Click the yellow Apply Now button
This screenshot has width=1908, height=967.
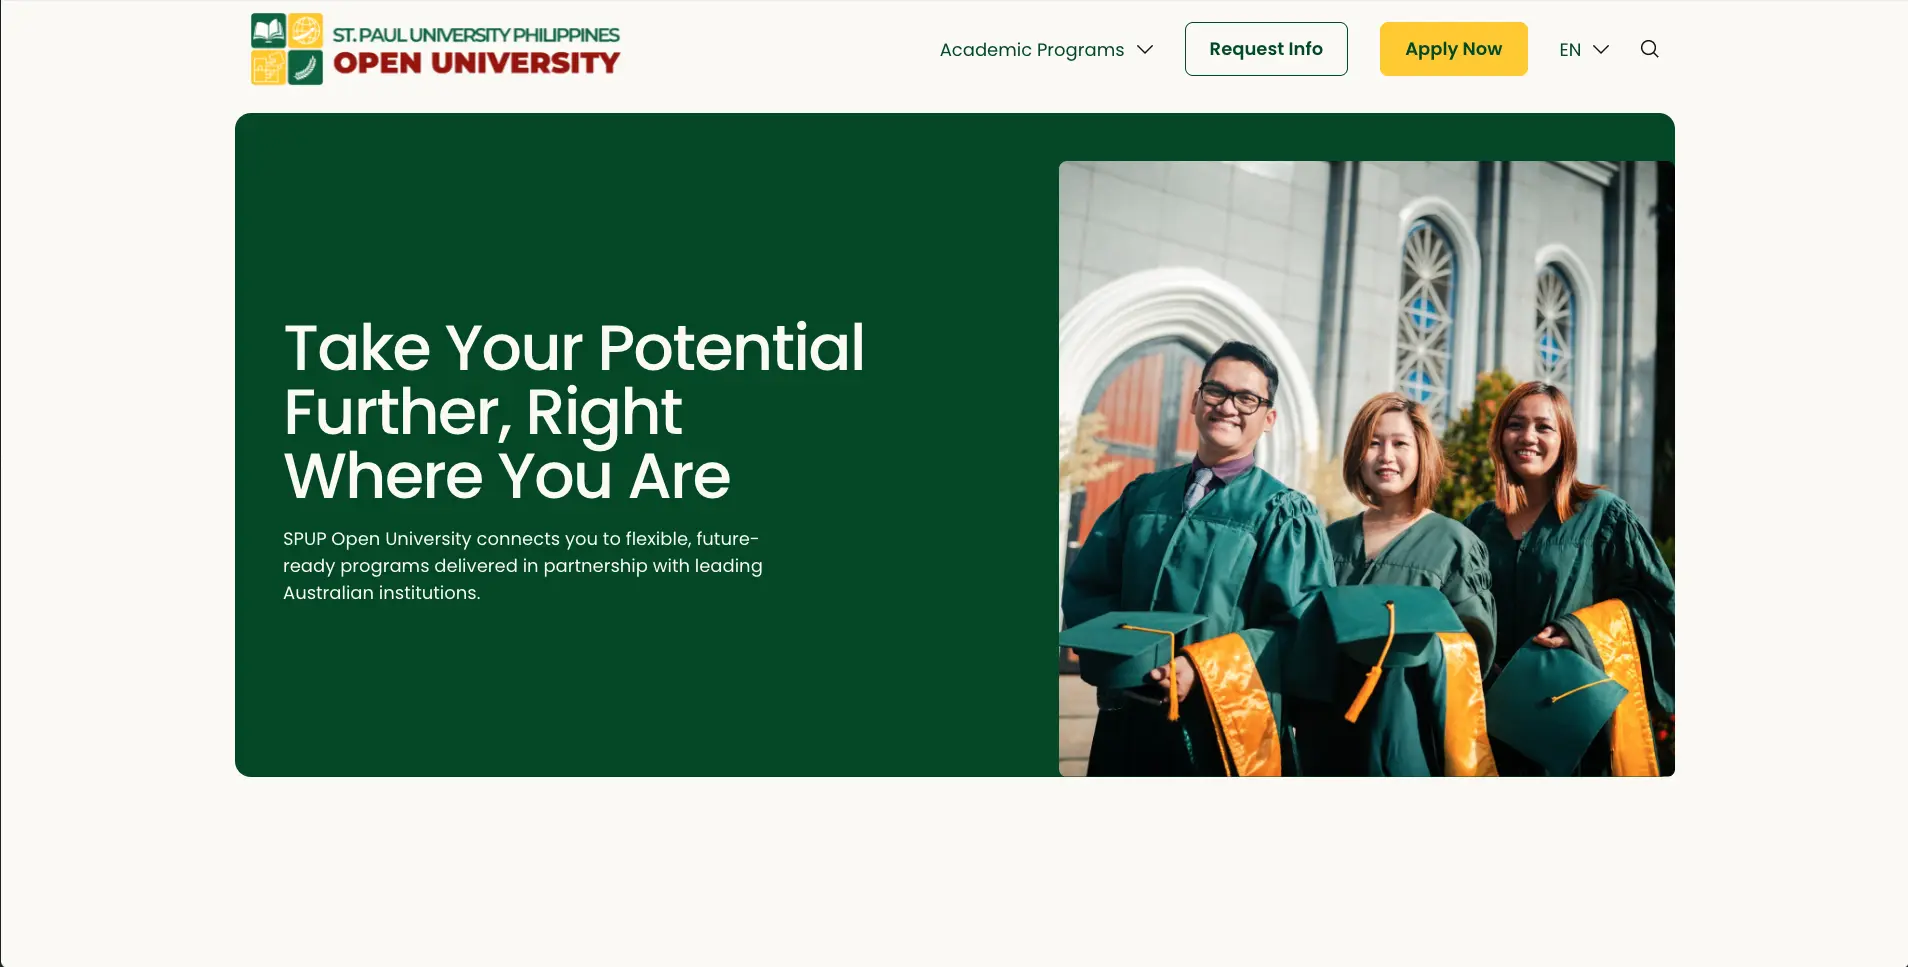1453,49
